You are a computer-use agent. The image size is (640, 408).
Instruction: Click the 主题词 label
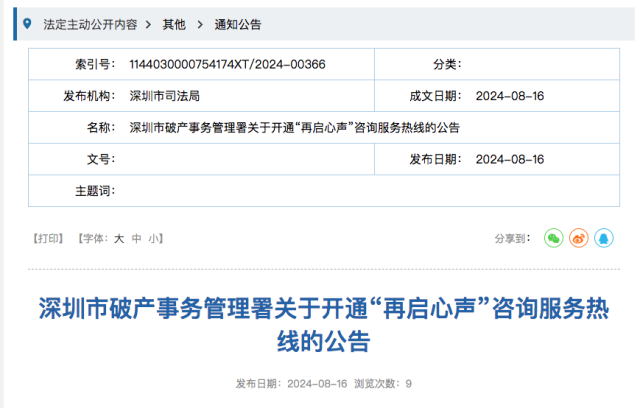(95, 191)
